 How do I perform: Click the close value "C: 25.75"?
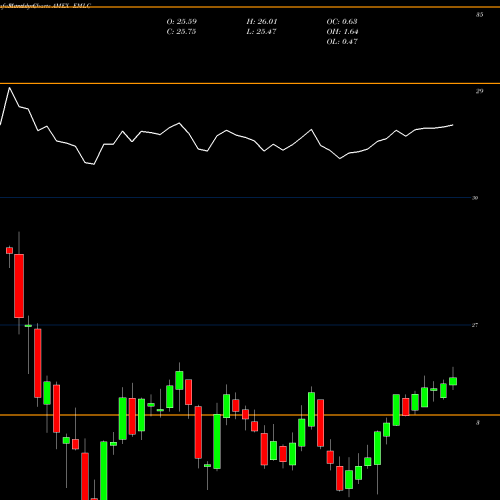click(x=181, y=32)
